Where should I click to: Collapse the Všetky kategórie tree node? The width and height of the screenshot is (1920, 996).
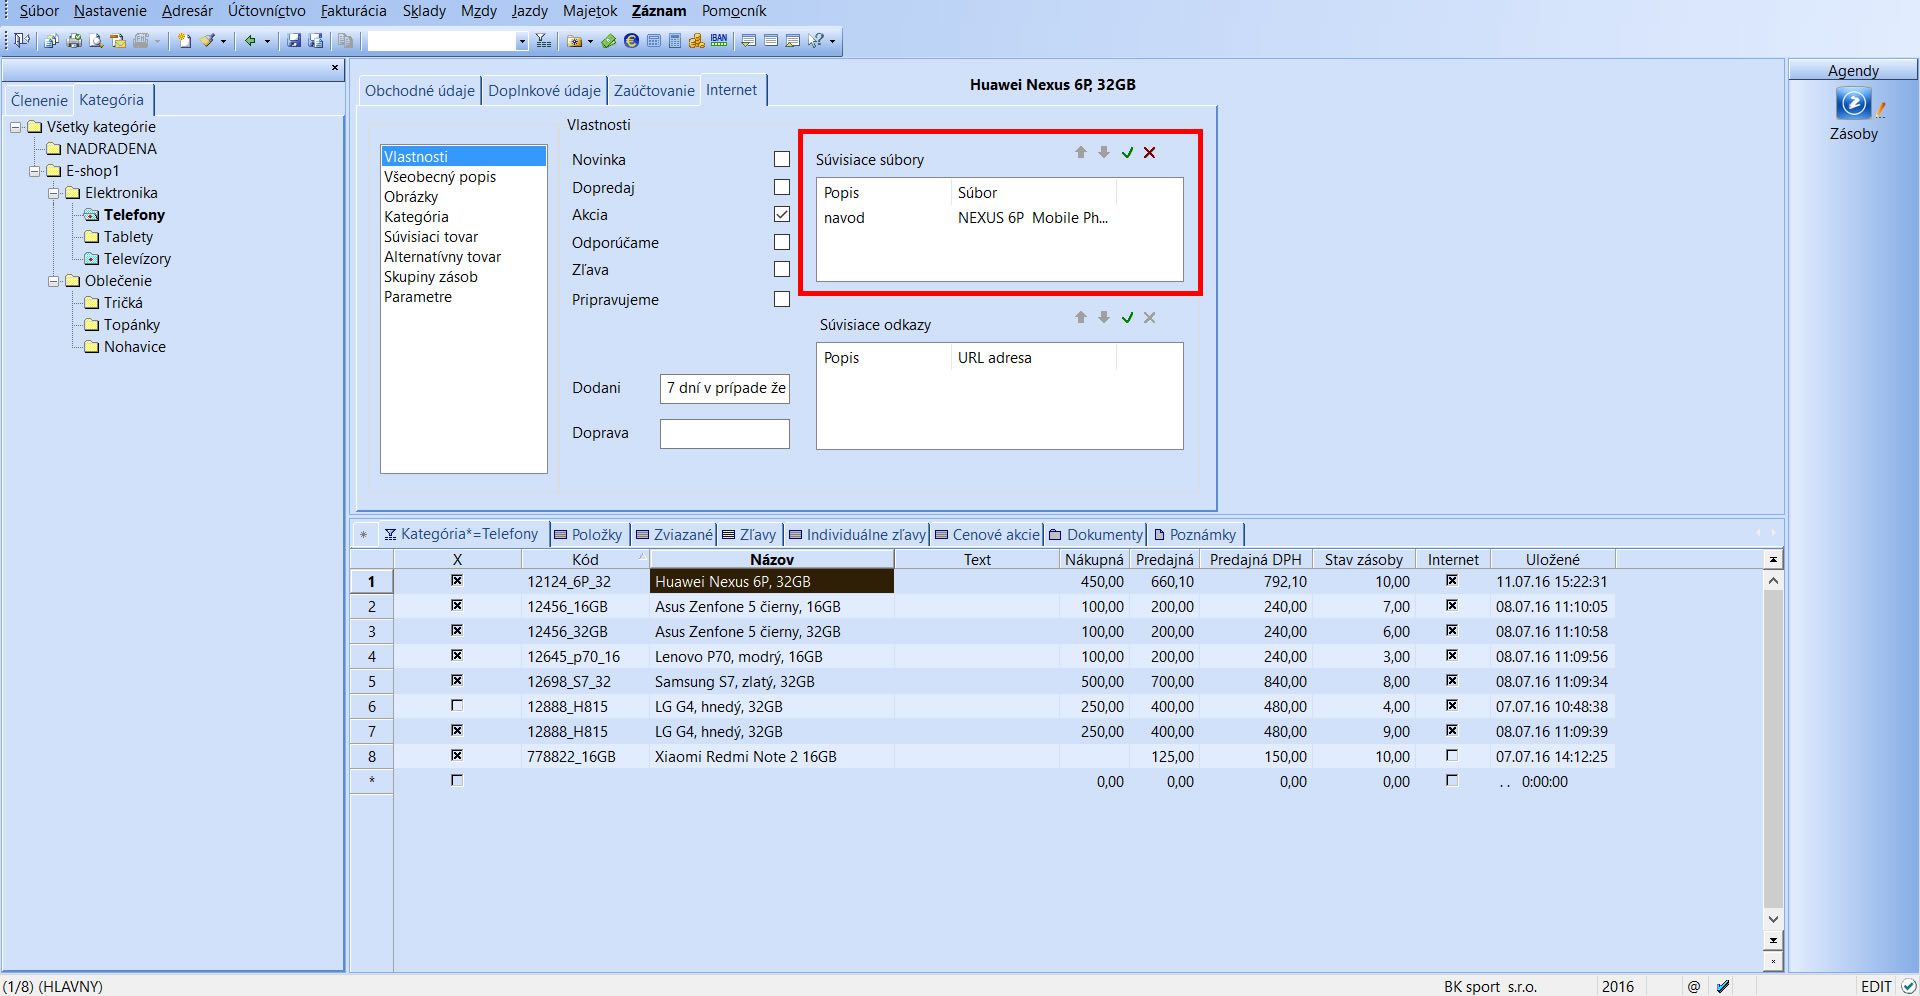tap(16, 127)
